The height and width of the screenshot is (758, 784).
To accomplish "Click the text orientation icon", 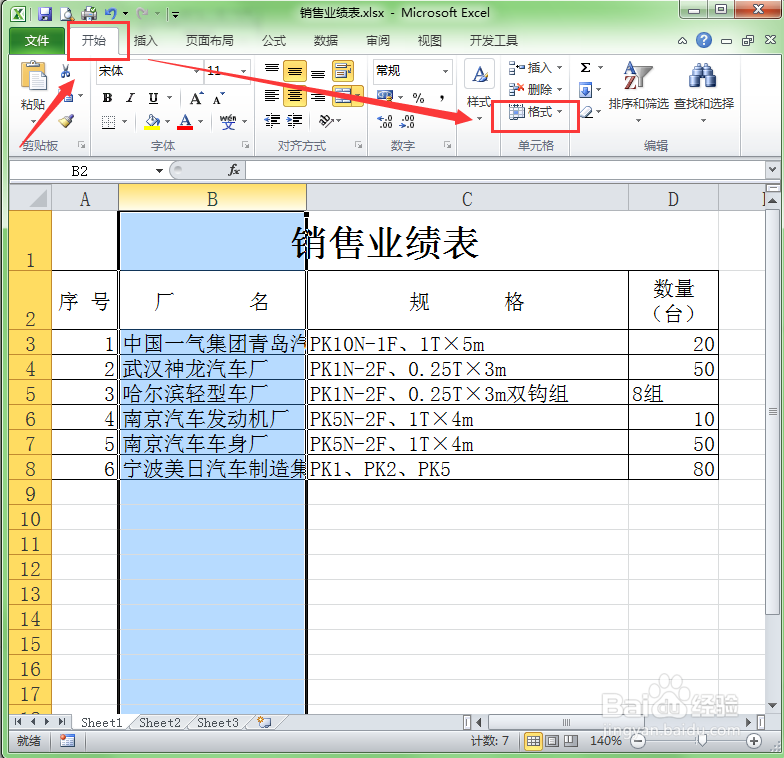I will click(326, 120).
